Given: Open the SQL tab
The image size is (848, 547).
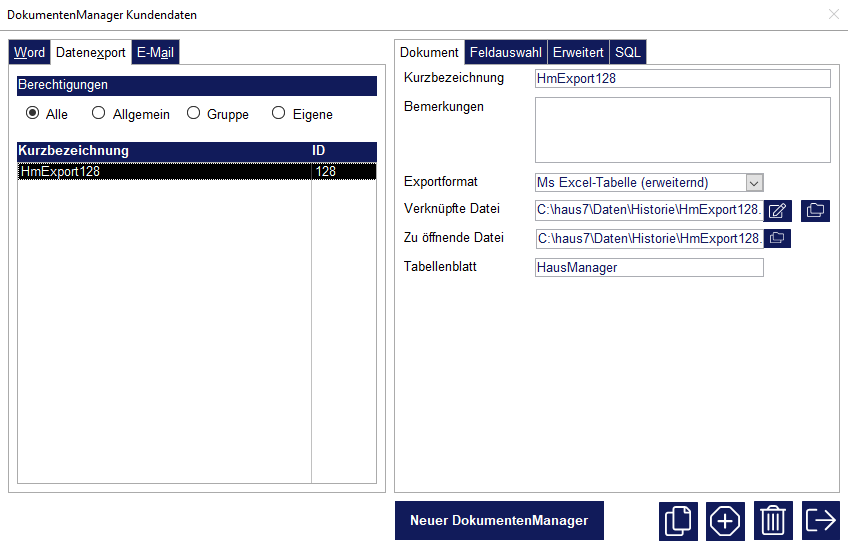Looking at the screenshot, I should 628,52.
